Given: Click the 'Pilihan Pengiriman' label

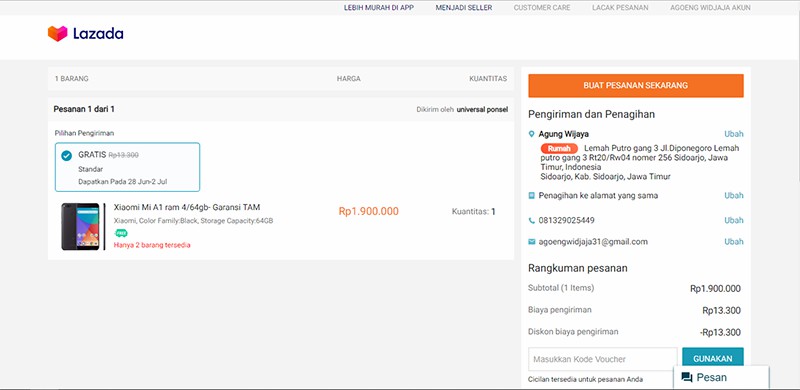Looking at the screenshot, I should [x=84, y=133].
